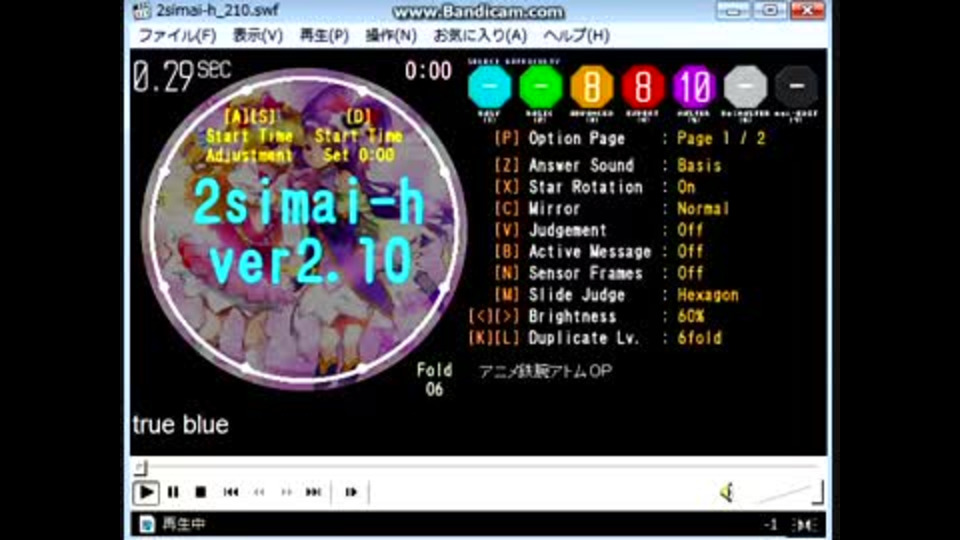Open the お気に入り(A) menu

click(x=480, y=36)
